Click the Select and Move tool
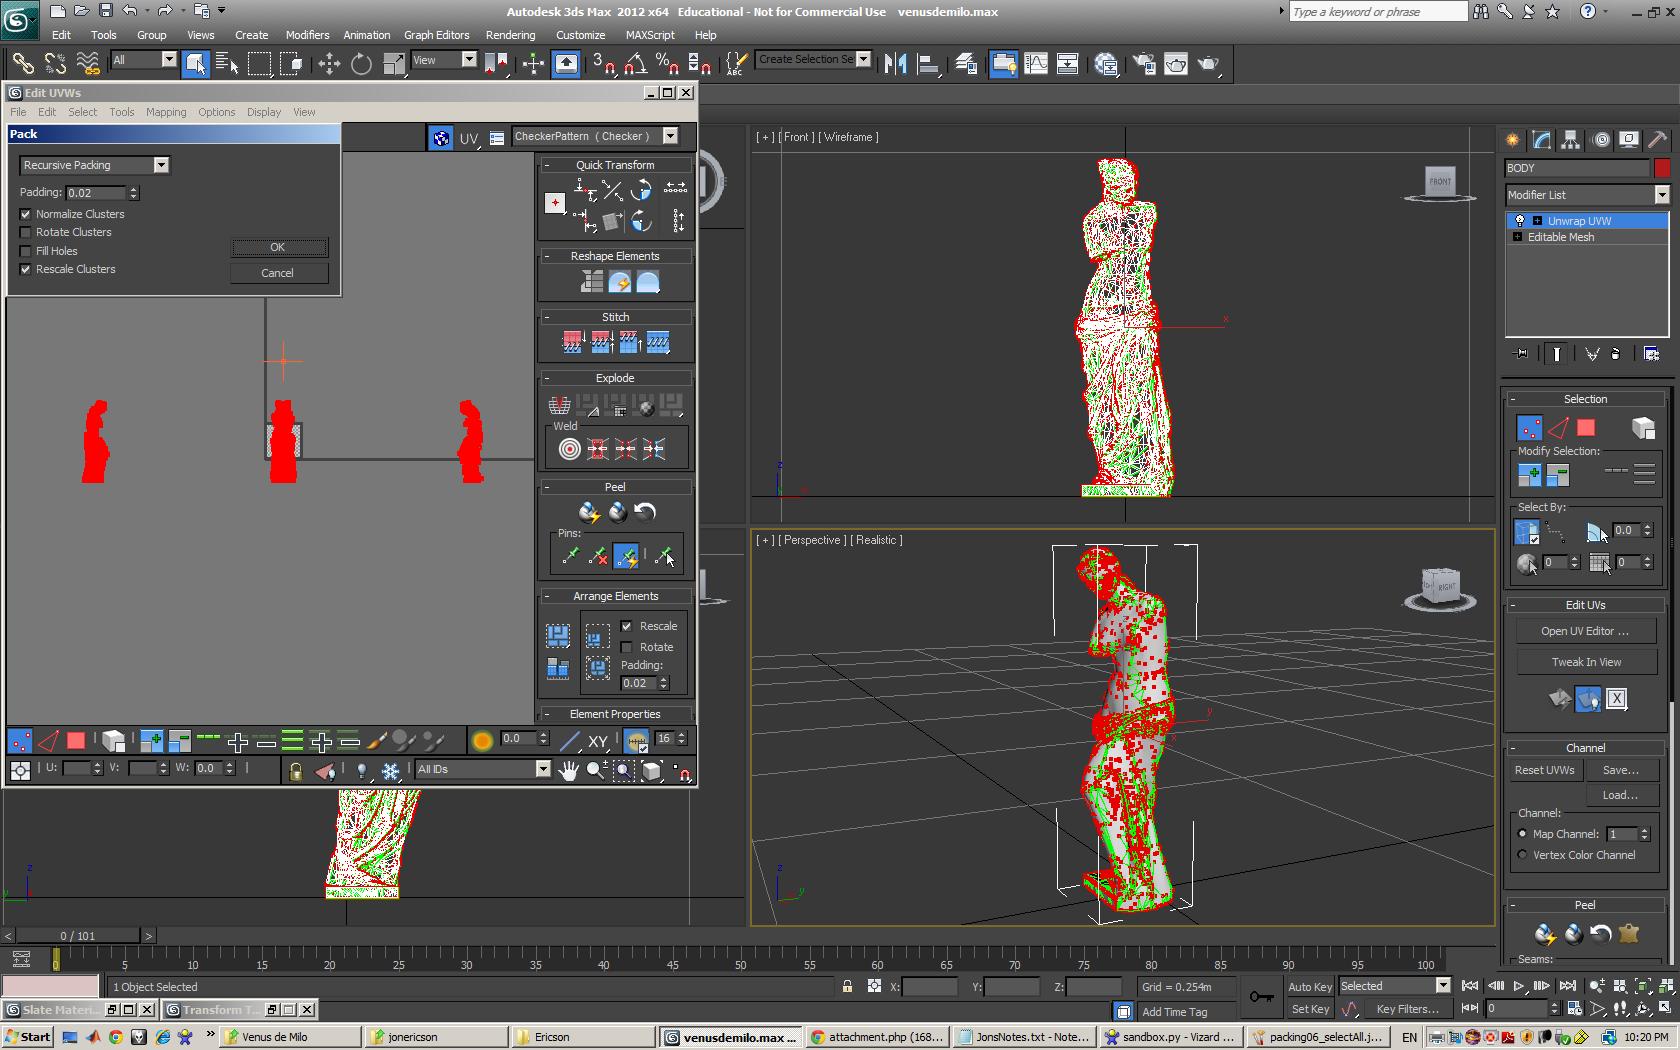 point(328,64)
